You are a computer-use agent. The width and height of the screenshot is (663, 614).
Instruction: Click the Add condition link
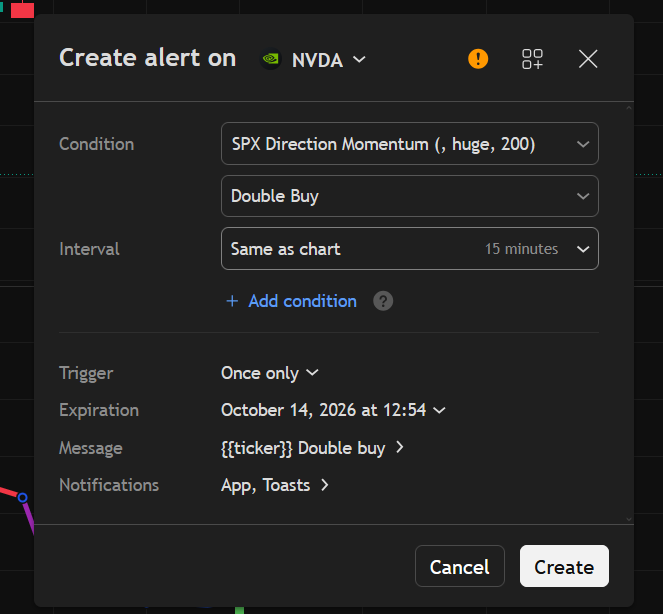302,301
